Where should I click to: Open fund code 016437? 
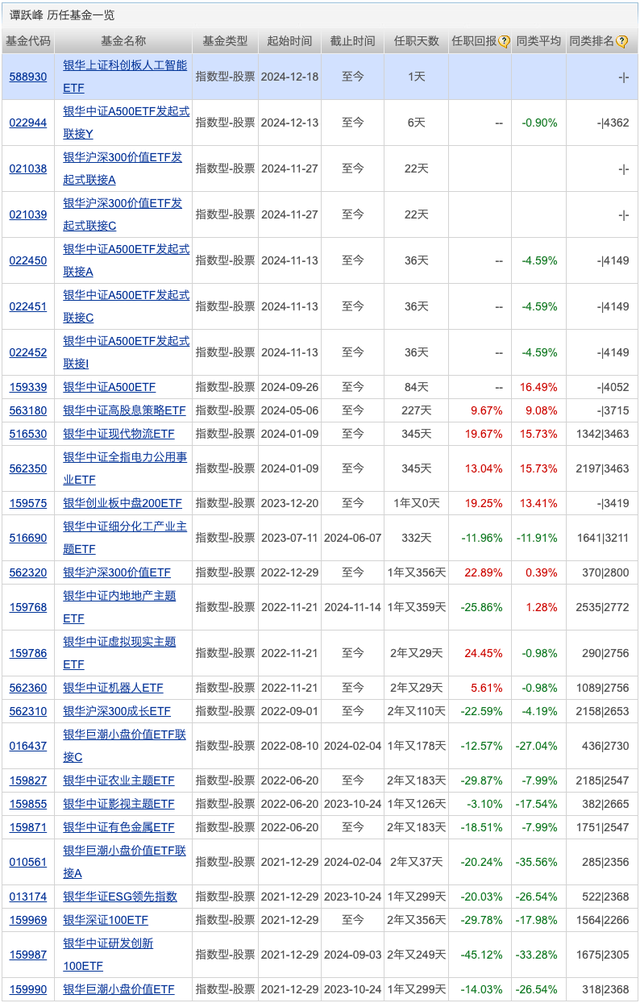point(28,746)
